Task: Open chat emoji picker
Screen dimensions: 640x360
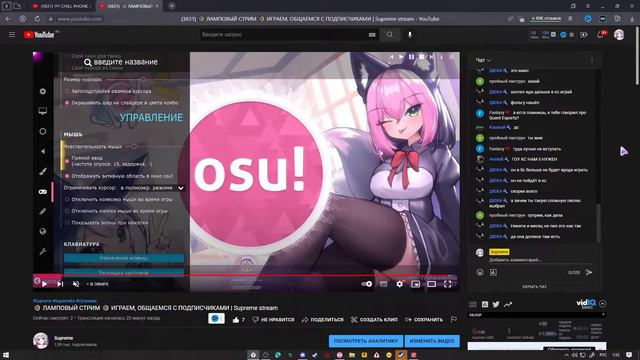Action: [480, 272]
